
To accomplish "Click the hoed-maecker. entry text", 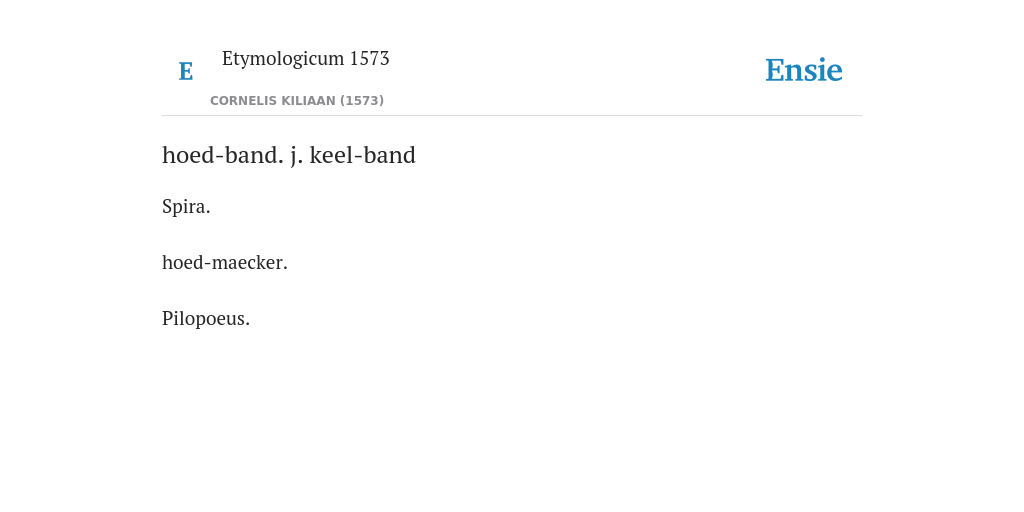I will 225,263.
